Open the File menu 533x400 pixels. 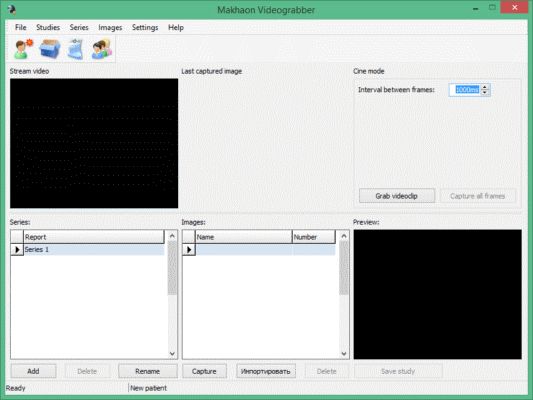click(20, 28)
